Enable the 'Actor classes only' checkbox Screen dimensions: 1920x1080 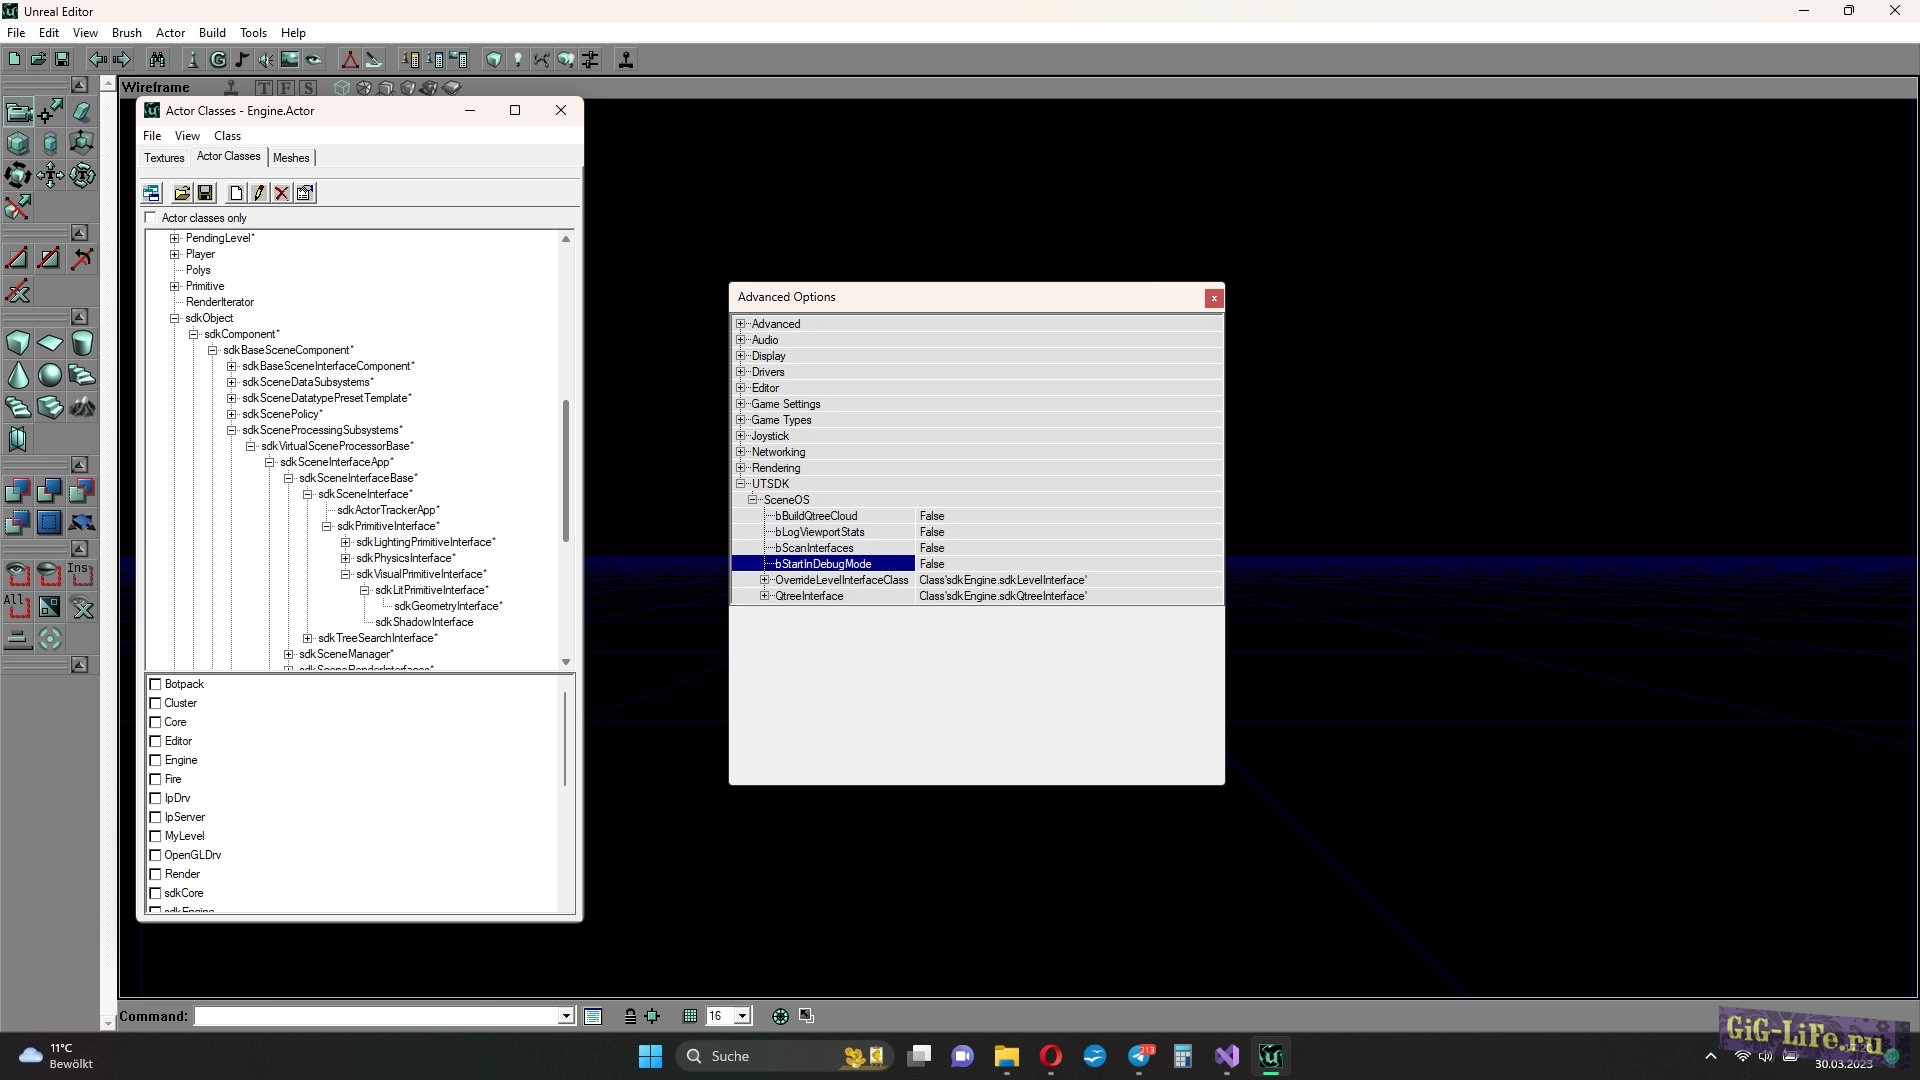[x=150, y=217]
